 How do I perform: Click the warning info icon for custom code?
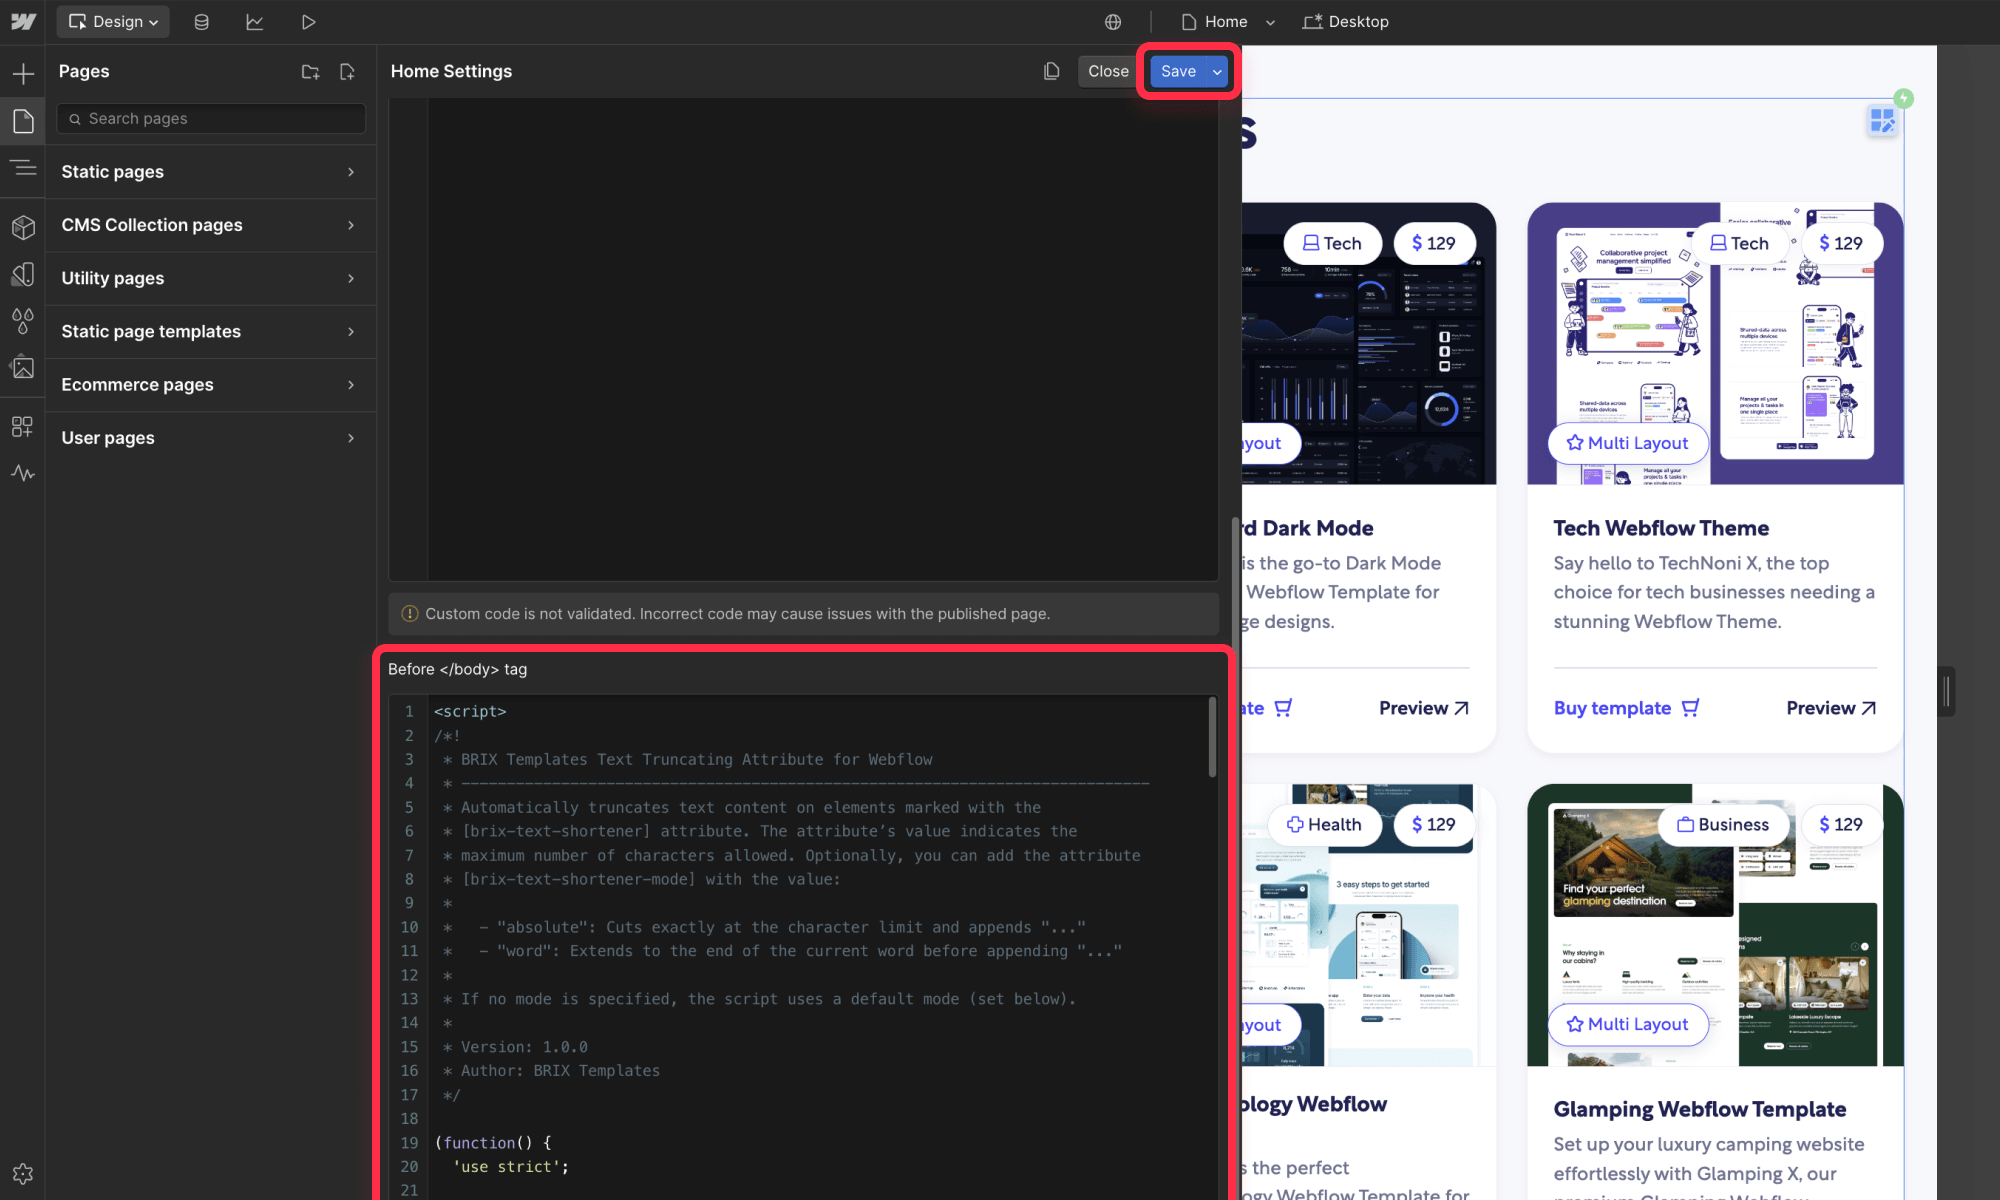409,614
